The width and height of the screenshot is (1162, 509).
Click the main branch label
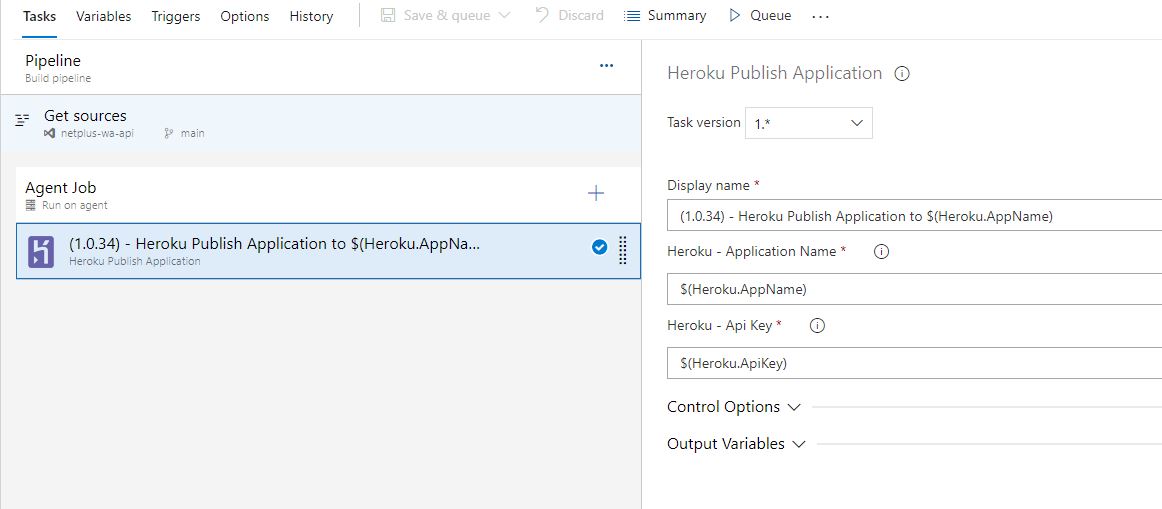[192, 133]
